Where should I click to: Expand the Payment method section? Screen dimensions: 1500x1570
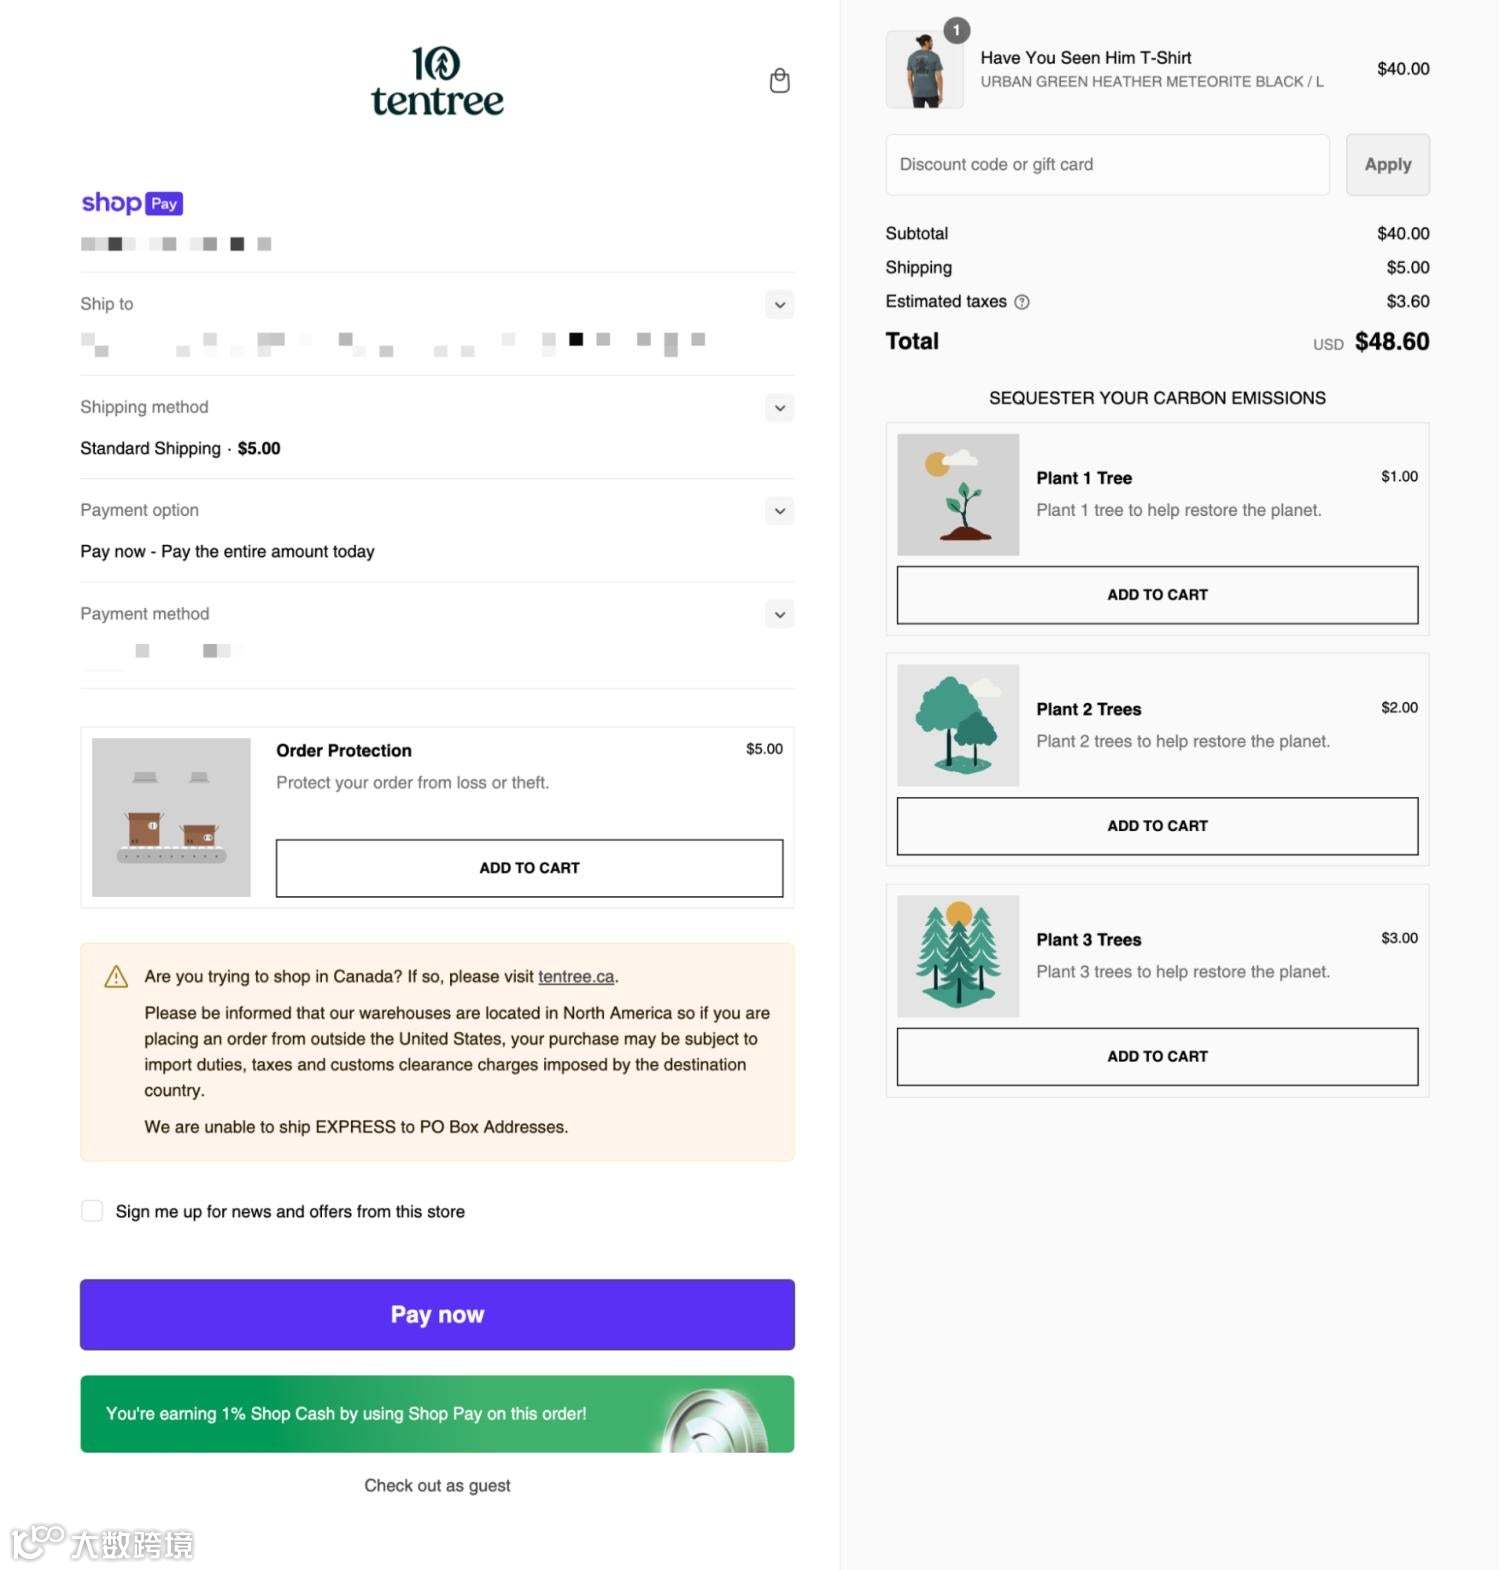780,614
